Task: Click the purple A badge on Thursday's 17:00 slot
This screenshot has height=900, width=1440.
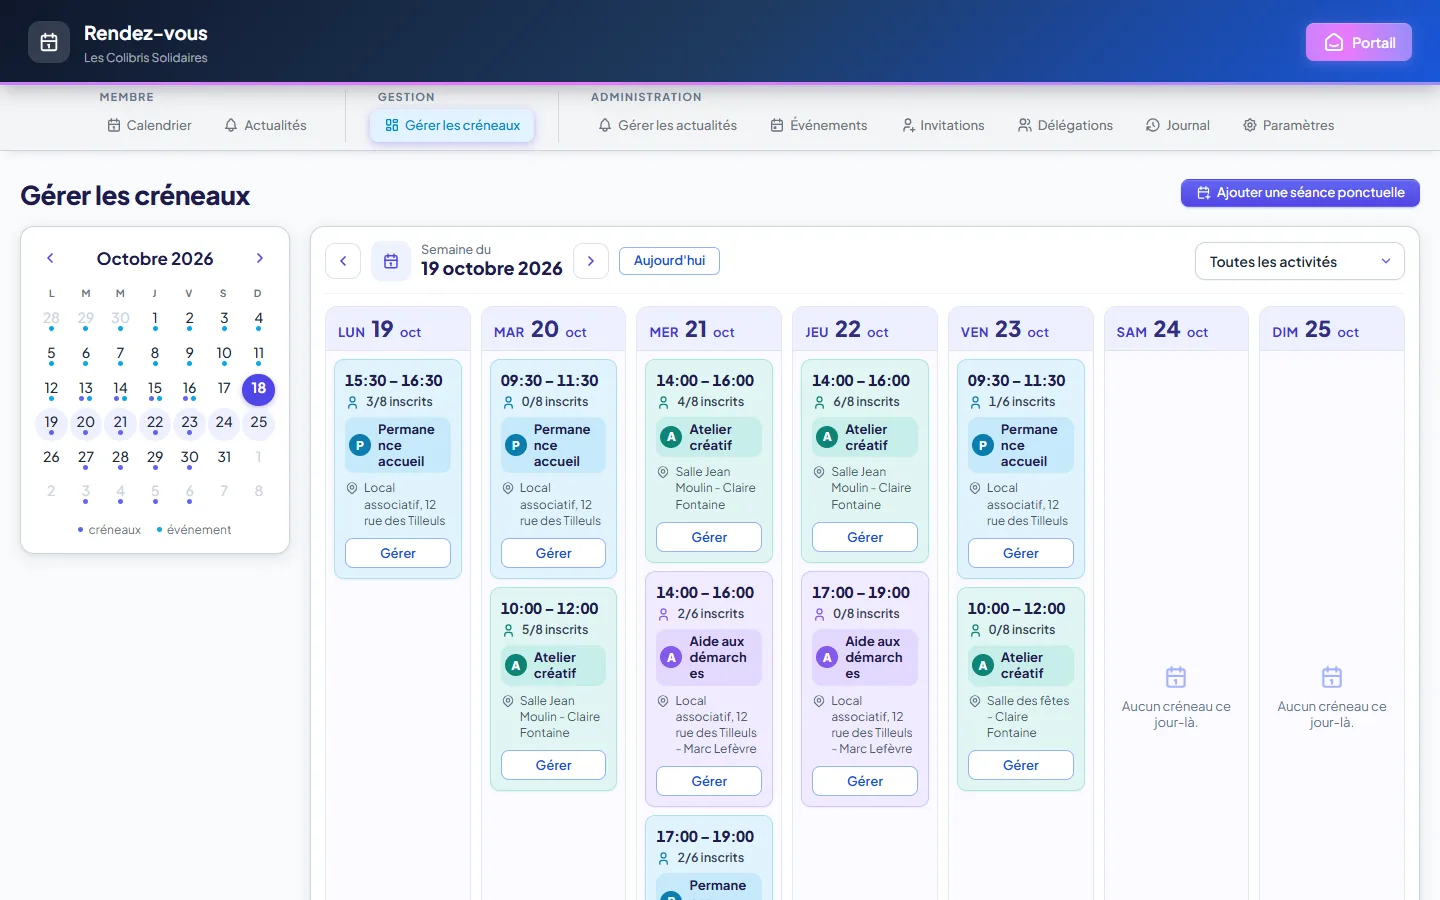Action: point(827,657)
